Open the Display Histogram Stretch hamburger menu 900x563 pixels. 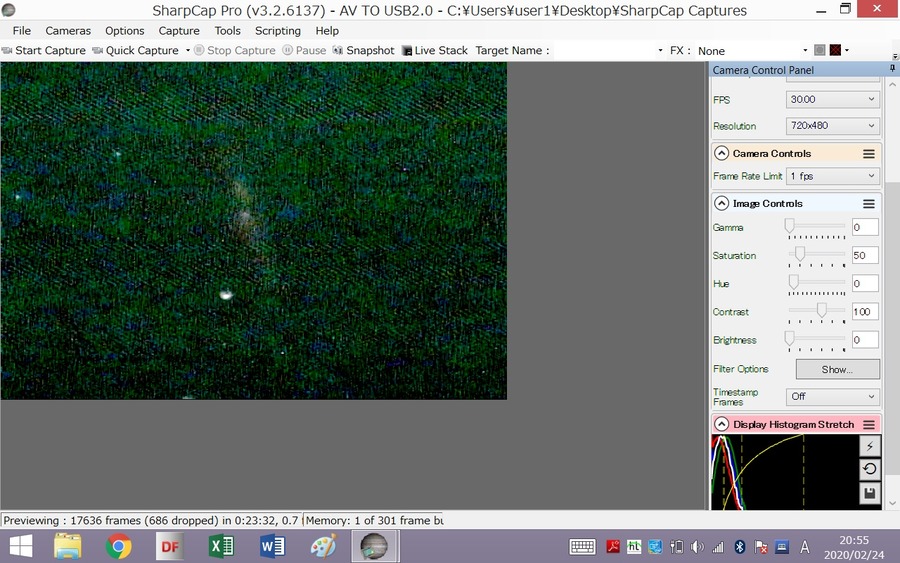pyautogui.click(x=869, y=425)
